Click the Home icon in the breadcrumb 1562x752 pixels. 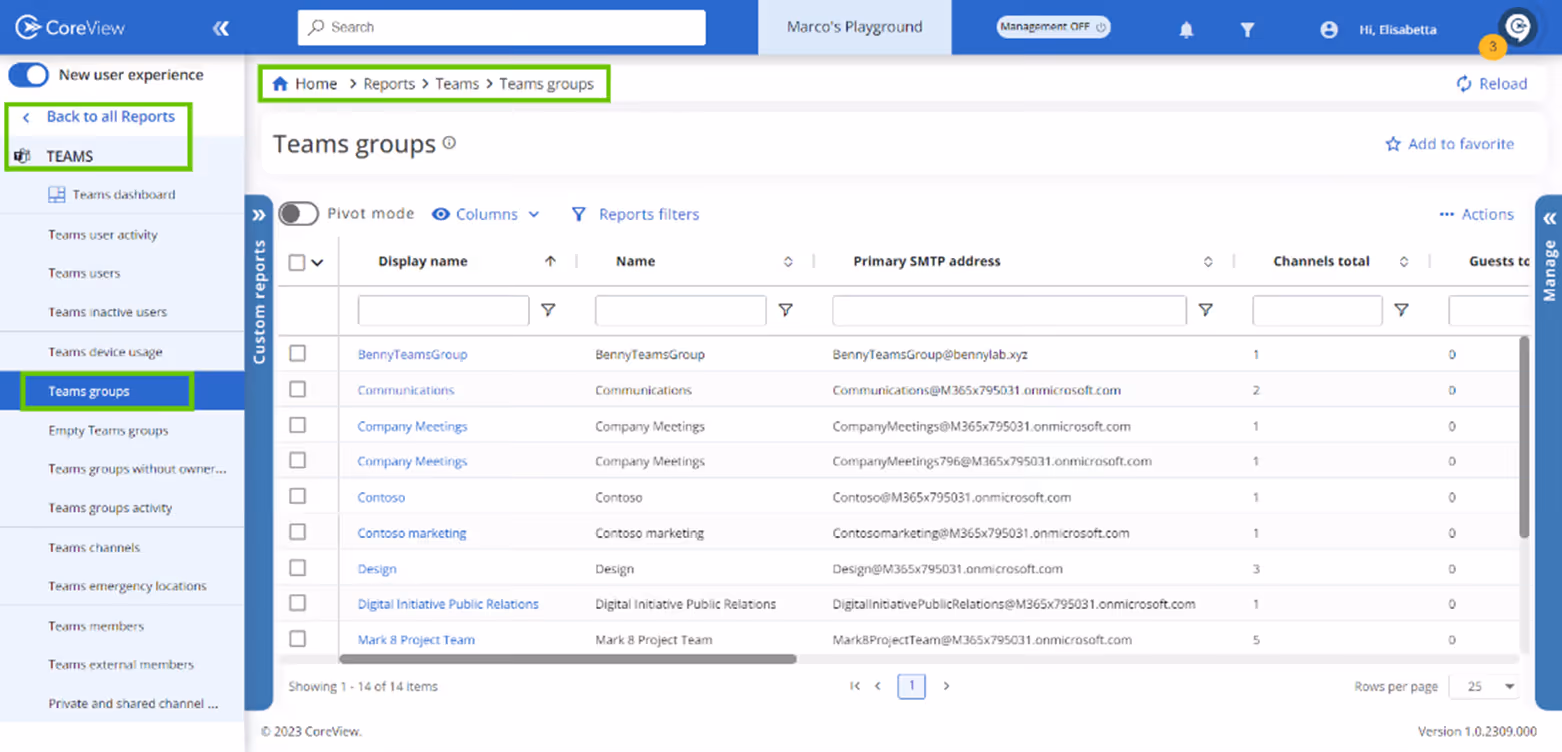point(280,83)
